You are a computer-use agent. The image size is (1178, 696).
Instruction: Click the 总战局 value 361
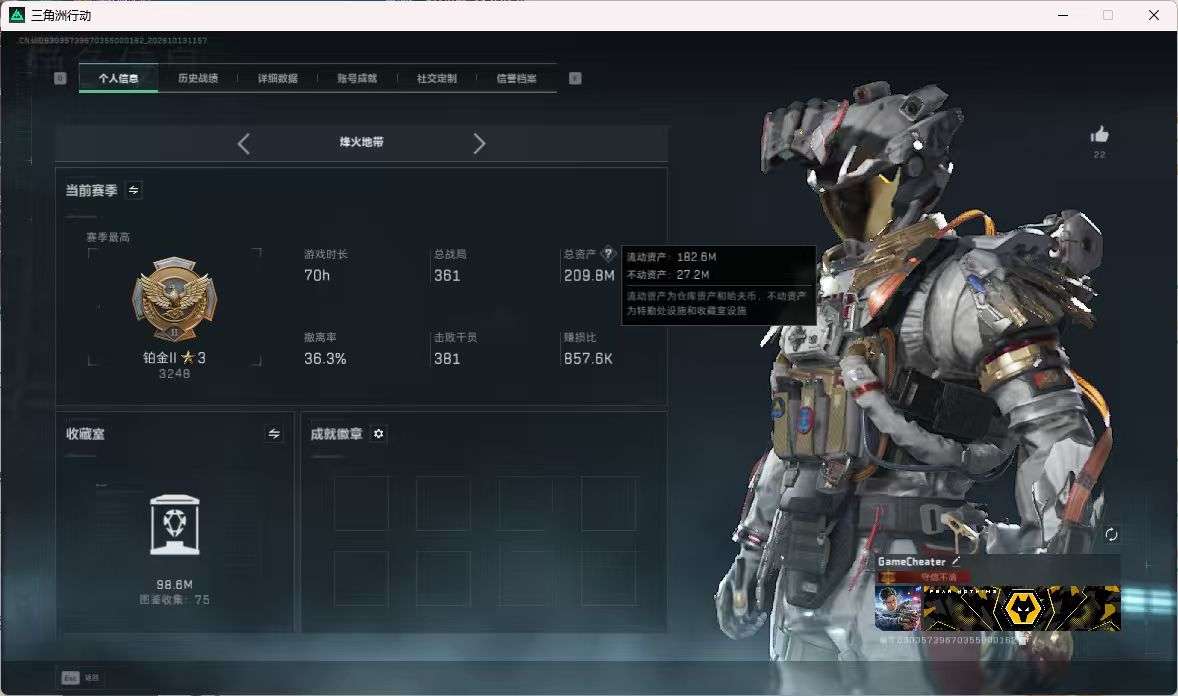pyautogui.click(x=447, y=276)
